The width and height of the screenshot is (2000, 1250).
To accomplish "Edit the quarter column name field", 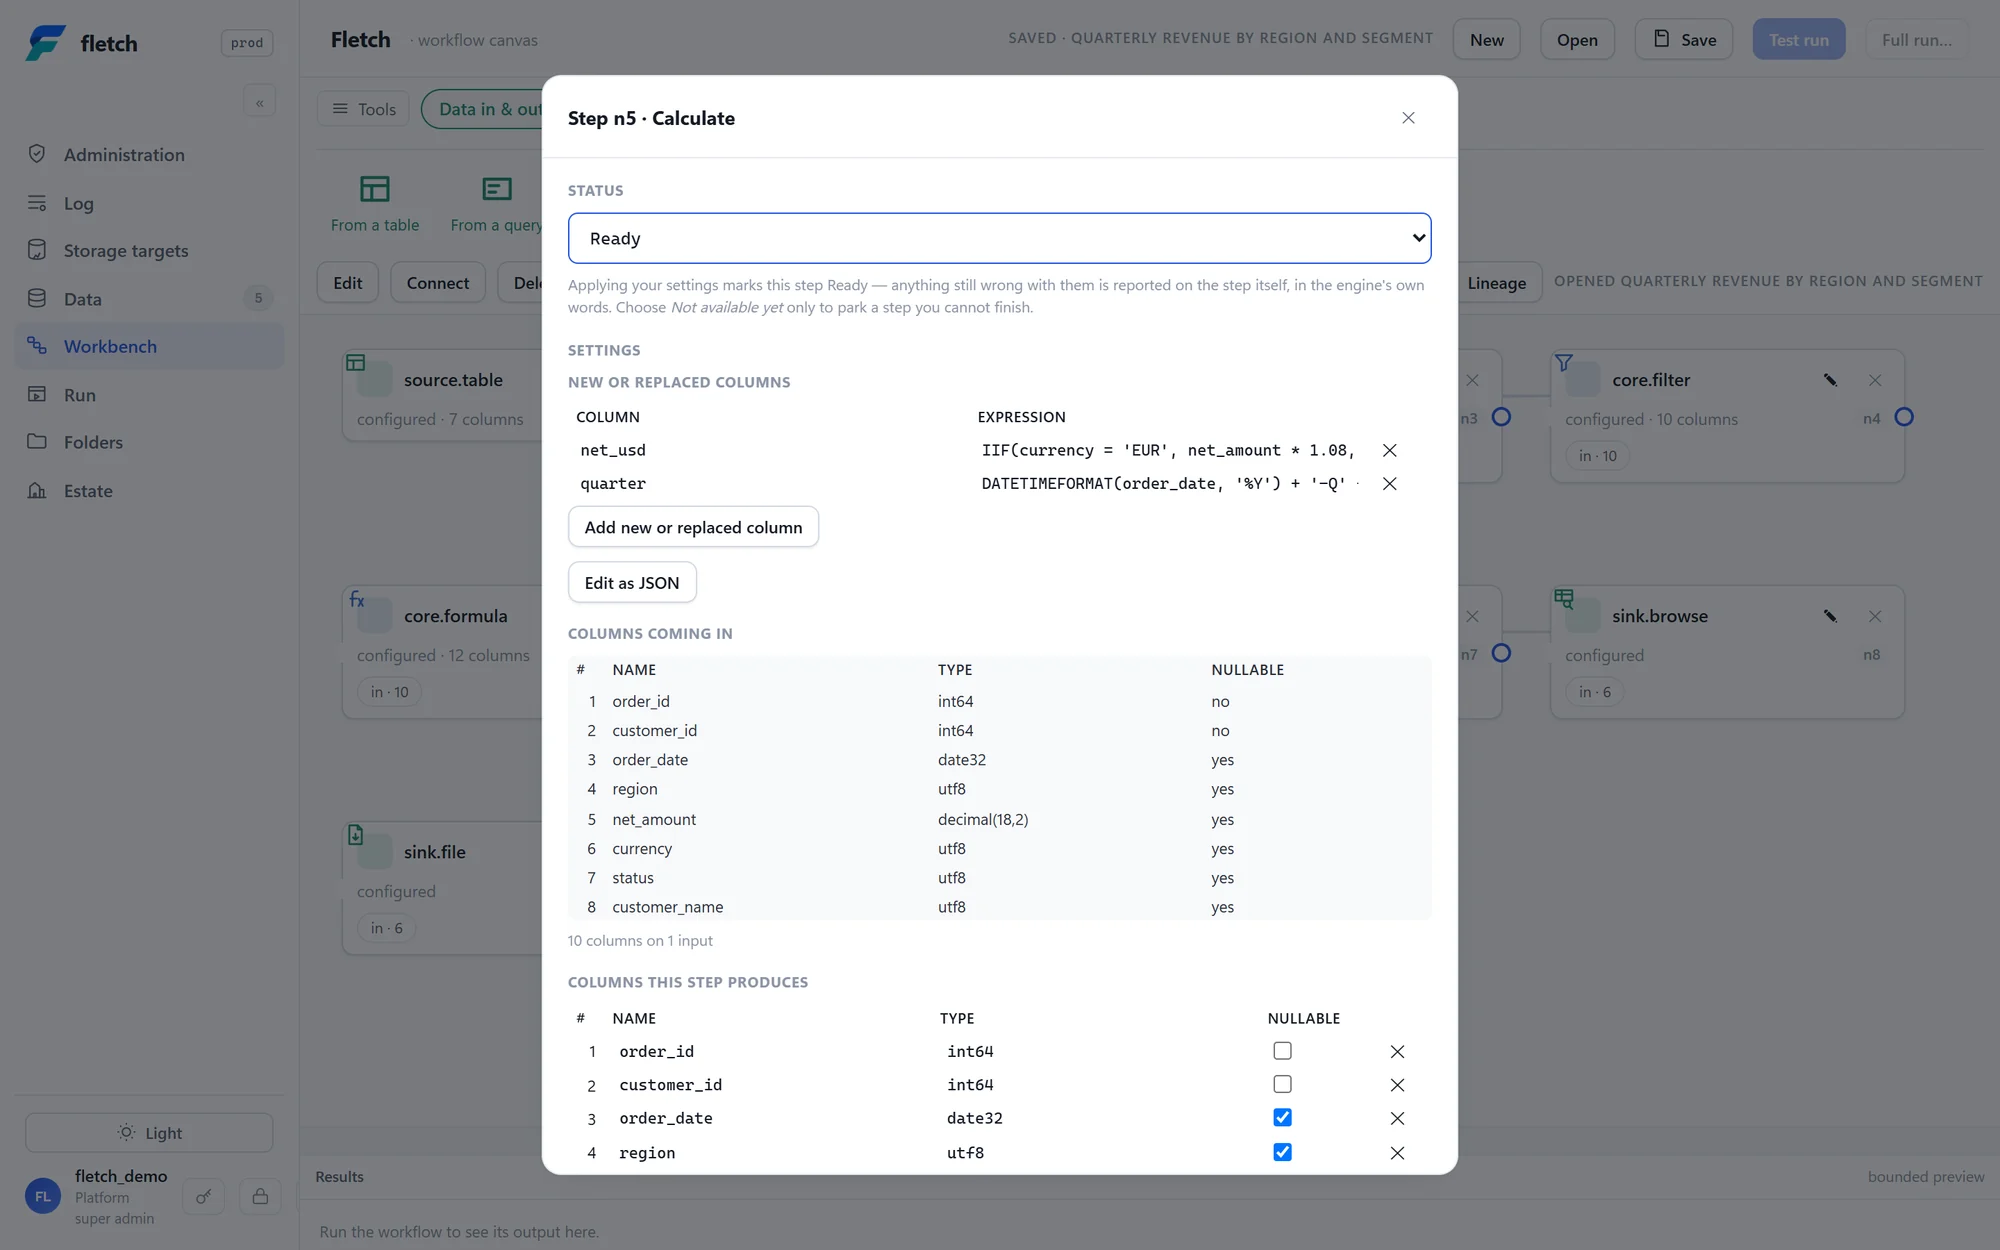I will click(x=771, y=483).
